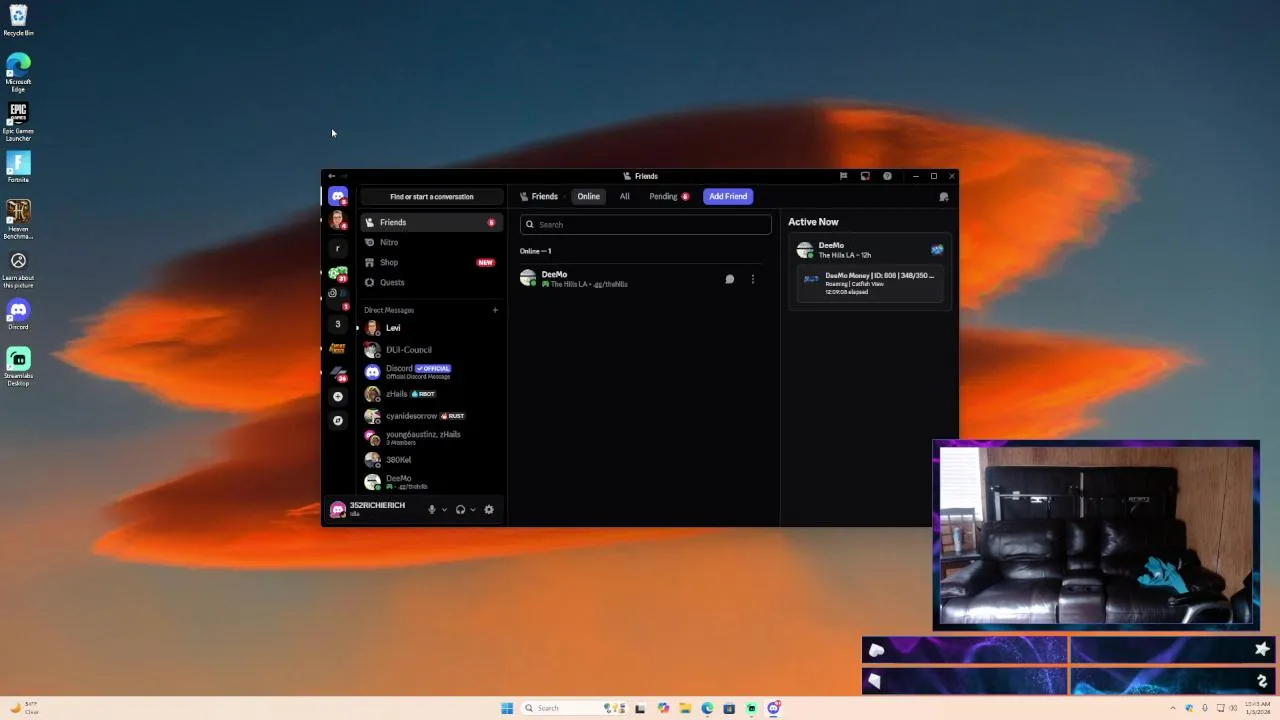Image resolution: width=1280 pixels, height=720 pixels.
Task: Open DM with cyanidesorrow
Action: coord(431,416)
